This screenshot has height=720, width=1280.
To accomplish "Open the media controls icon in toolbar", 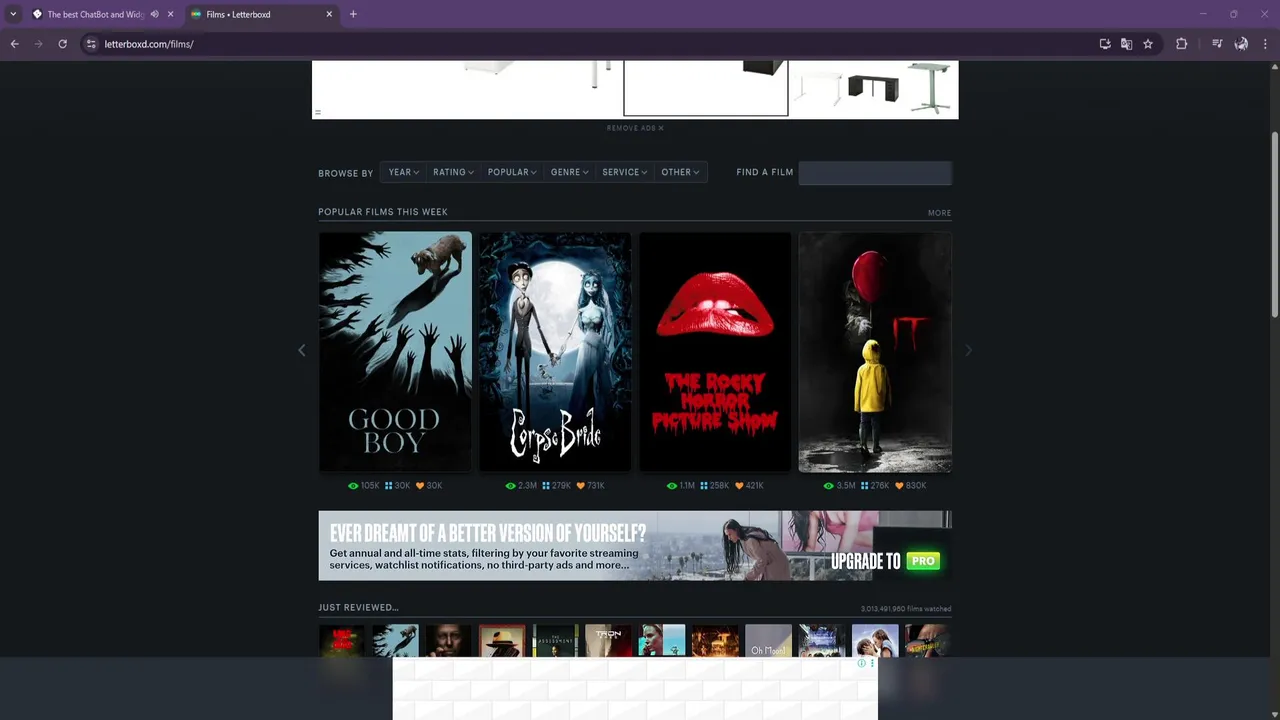I will click(x=1217, y=44).
